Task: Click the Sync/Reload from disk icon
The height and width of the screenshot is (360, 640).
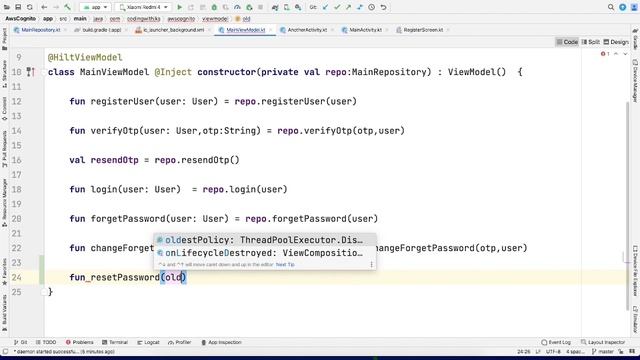Action: [x=30, y=7]
